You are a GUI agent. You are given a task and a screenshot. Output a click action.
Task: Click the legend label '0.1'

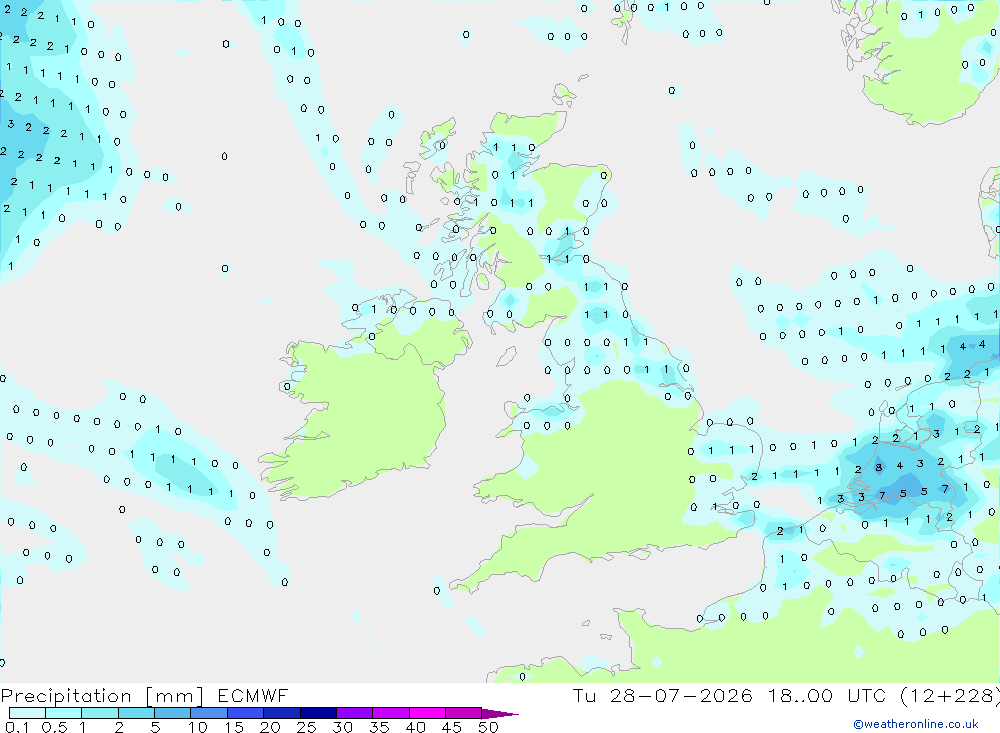tap(17, 727)
